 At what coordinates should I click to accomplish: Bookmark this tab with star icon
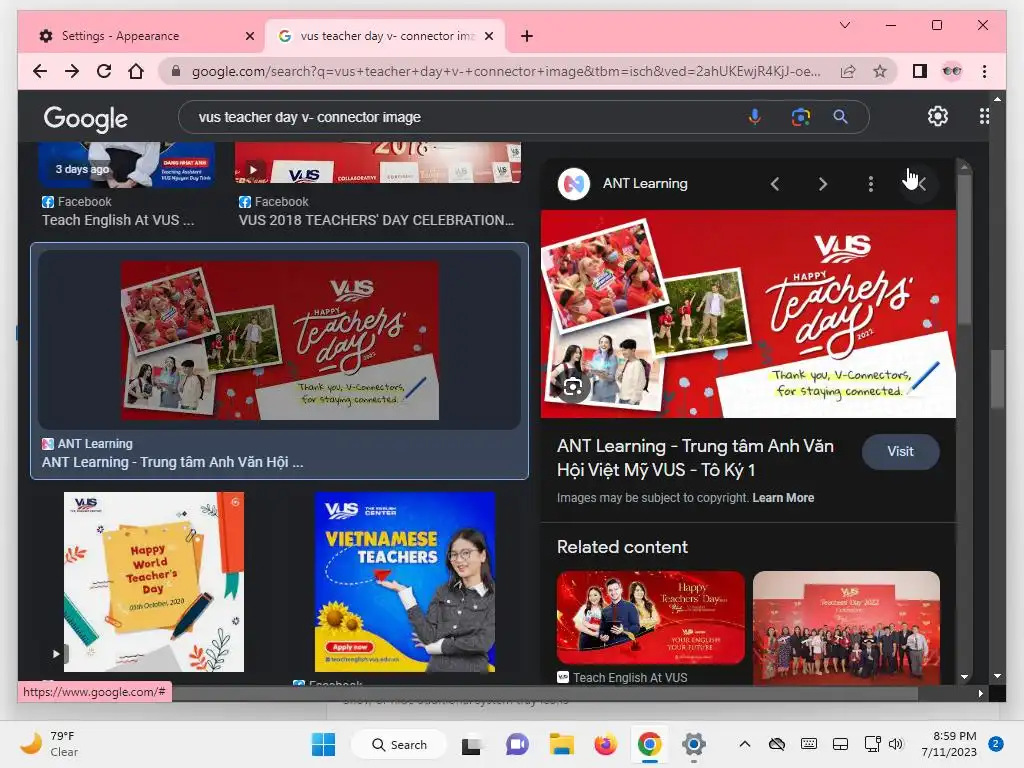(880, 71)
